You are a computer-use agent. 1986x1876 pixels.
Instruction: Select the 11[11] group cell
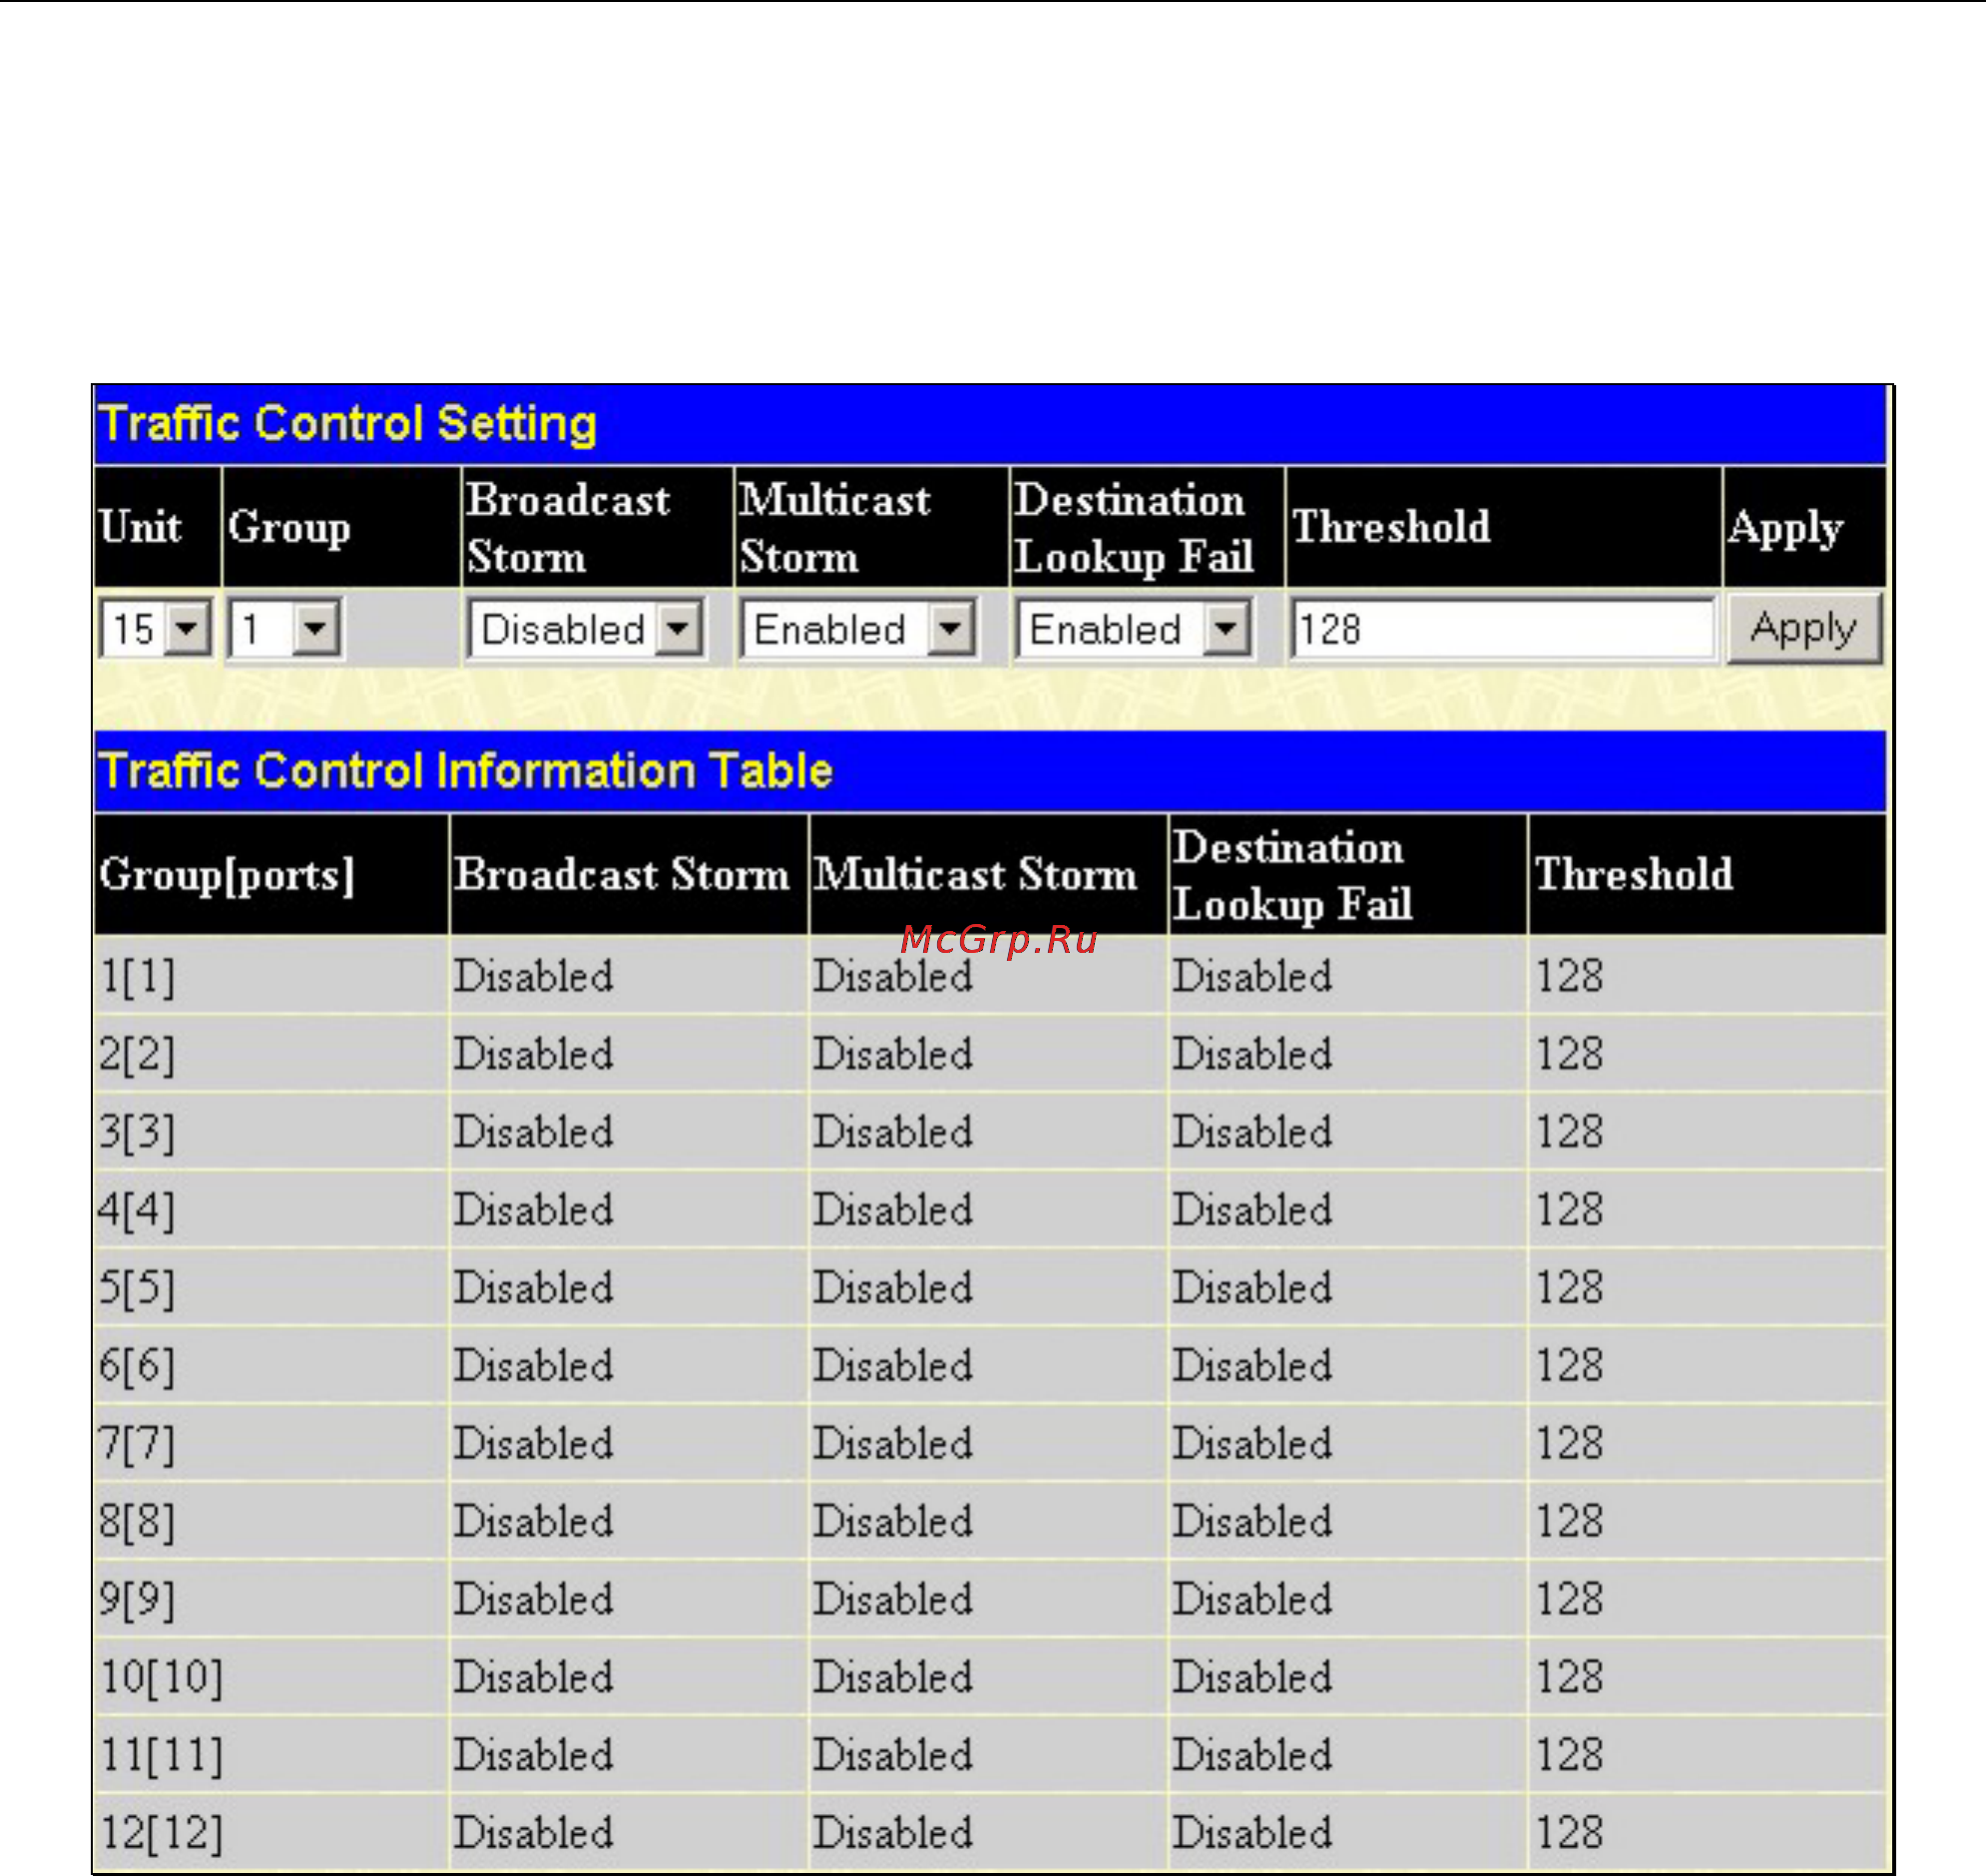tap(271, 1755)
